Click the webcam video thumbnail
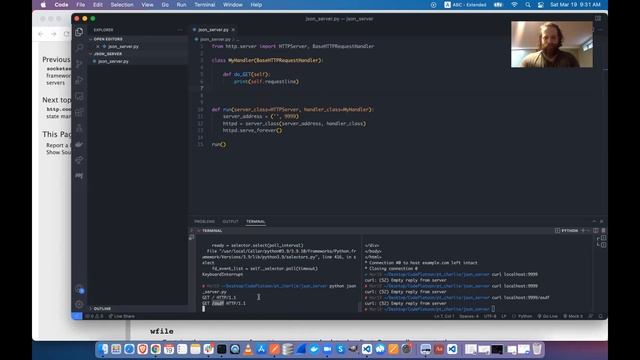640x360 pixels. pos(552,44)
